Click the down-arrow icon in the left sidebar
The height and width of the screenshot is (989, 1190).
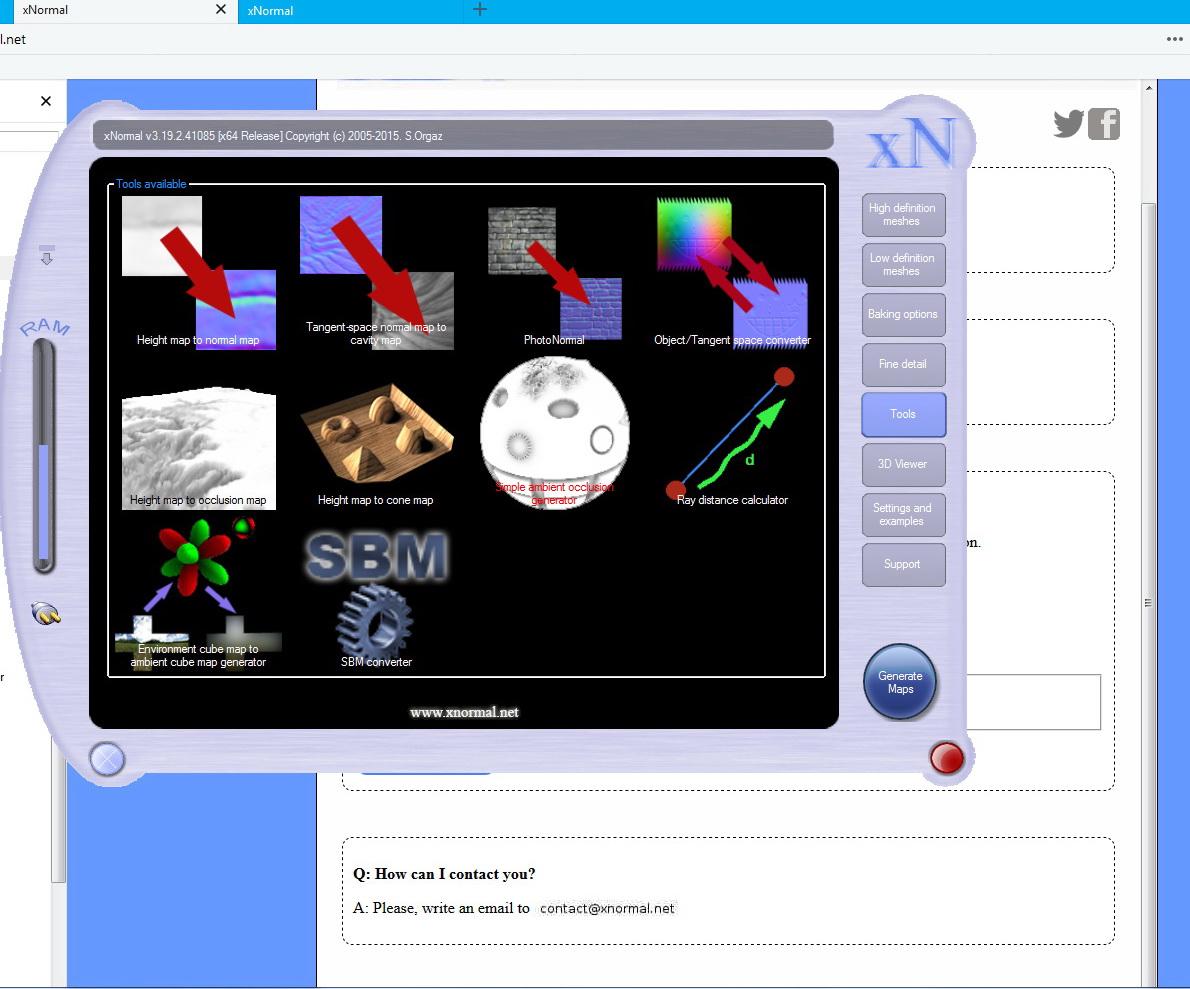point(46,255)
